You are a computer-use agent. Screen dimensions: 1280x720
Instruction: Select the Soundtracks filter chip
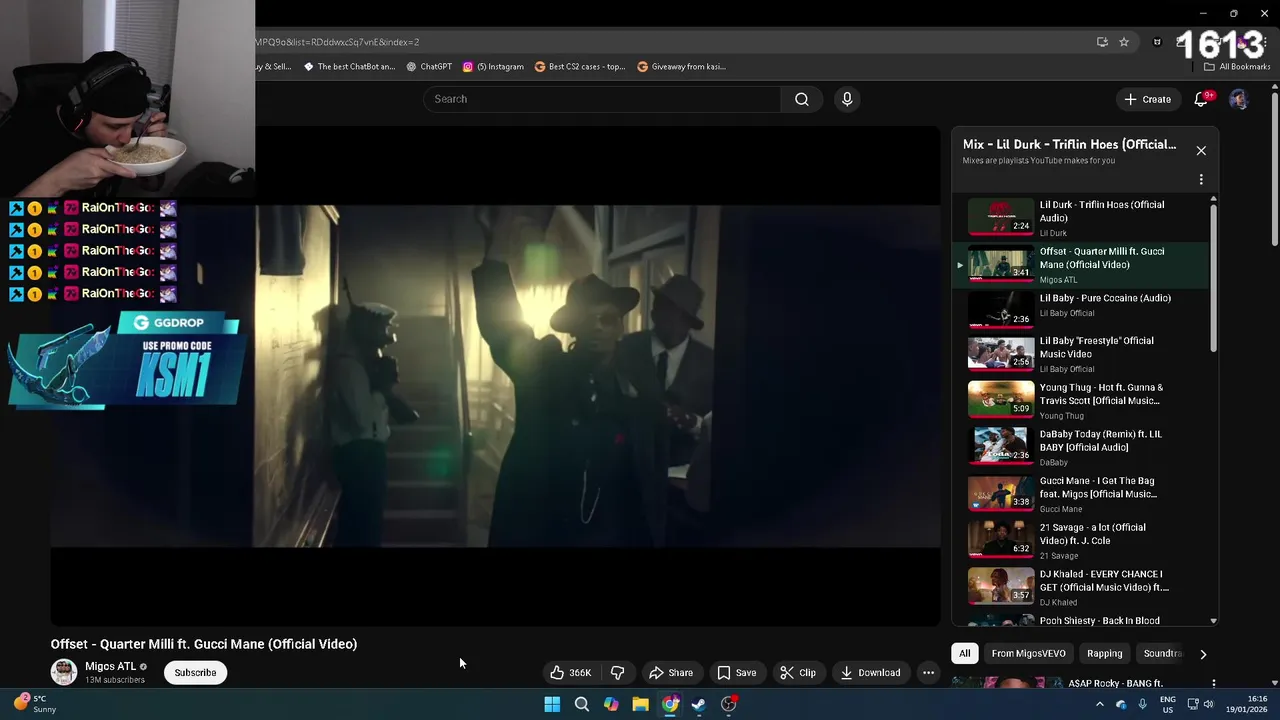click(x=1162, y=653)
